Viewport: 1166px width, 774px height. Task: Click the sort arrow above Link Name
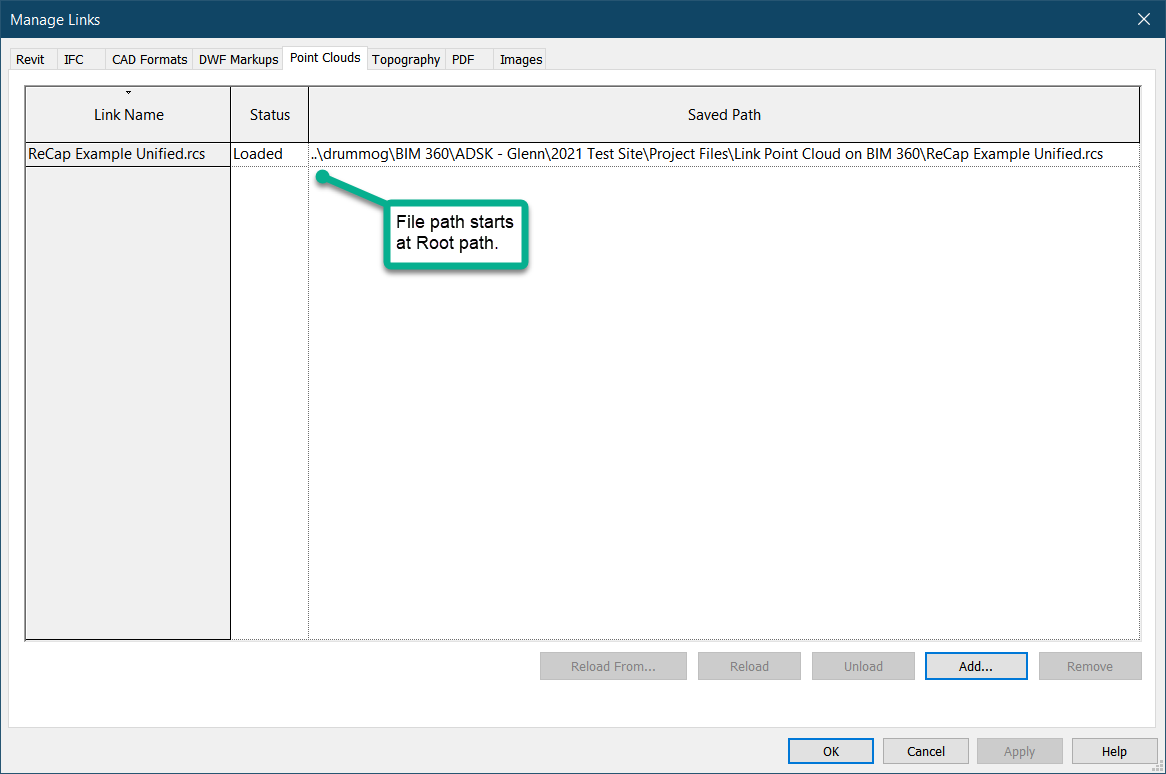coord(128,94)
